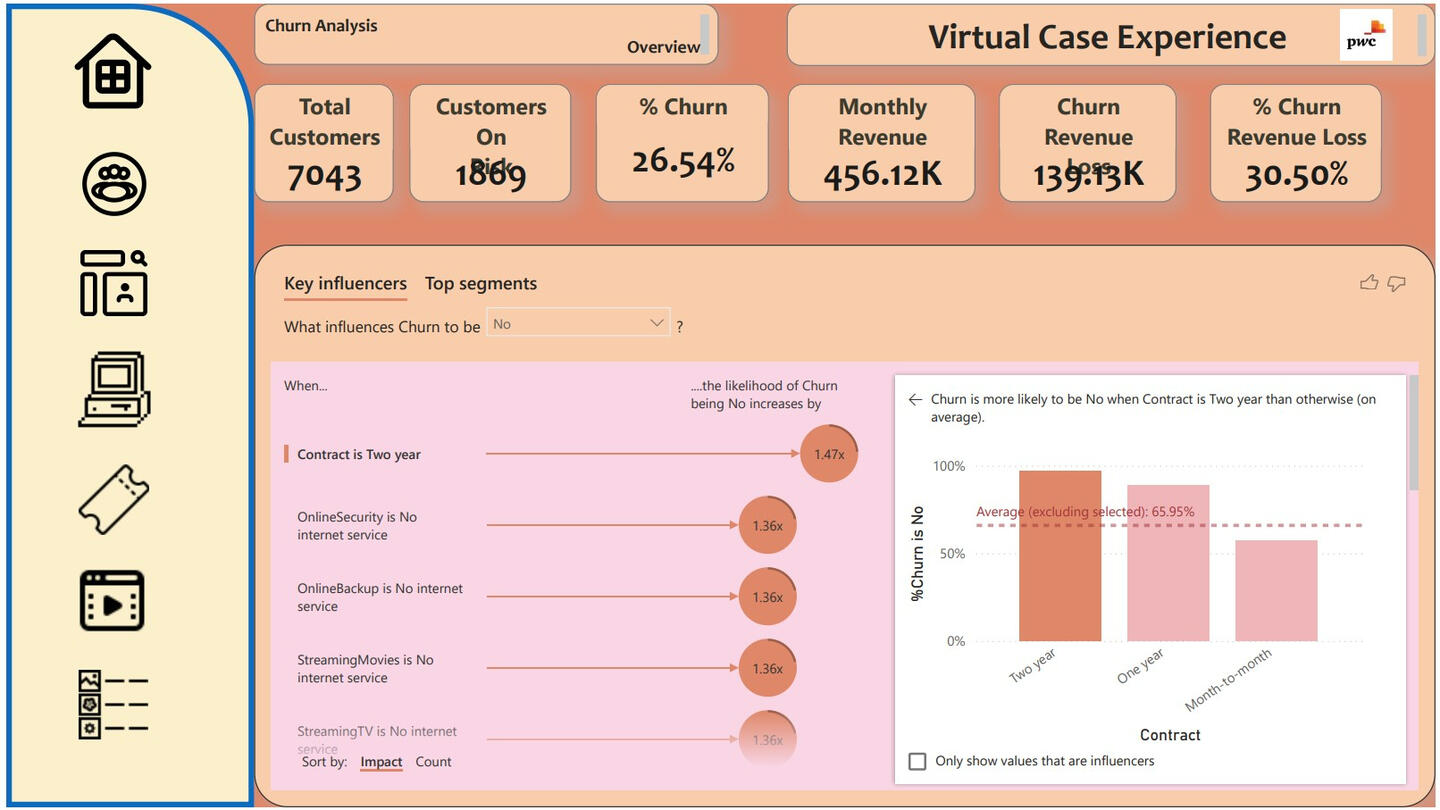1440x810 pixels.
Task: Open the video player icon in sidebar
Action: (112, 601)
